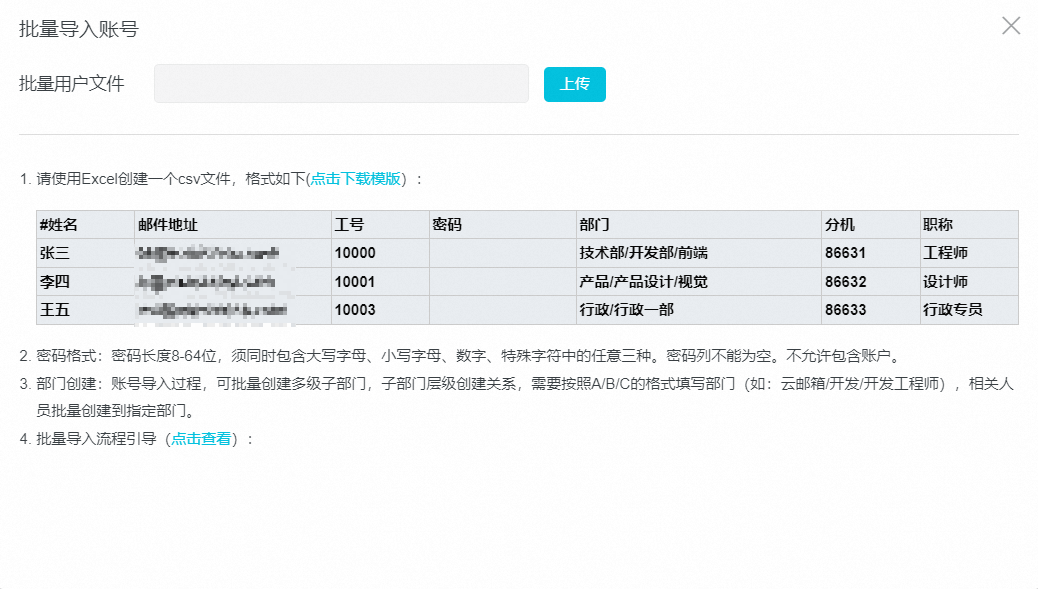Open the 点击查看 import guide link
The width and height of the screenshot is (1038, 589).
tap(201, 438)
